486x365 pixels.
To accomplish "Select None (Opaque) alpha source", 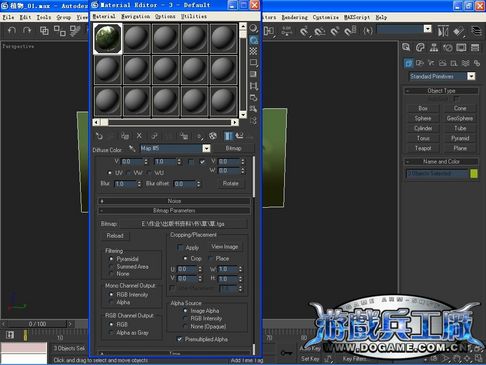I will coord(185,327).
